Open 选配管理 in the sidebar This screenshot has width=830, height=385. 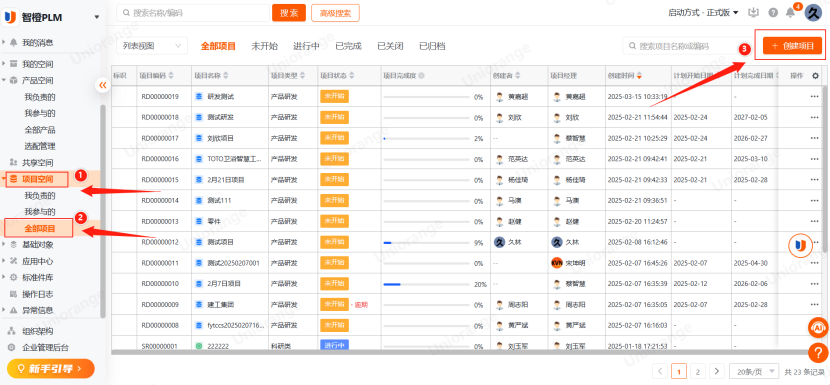[40, 146]
